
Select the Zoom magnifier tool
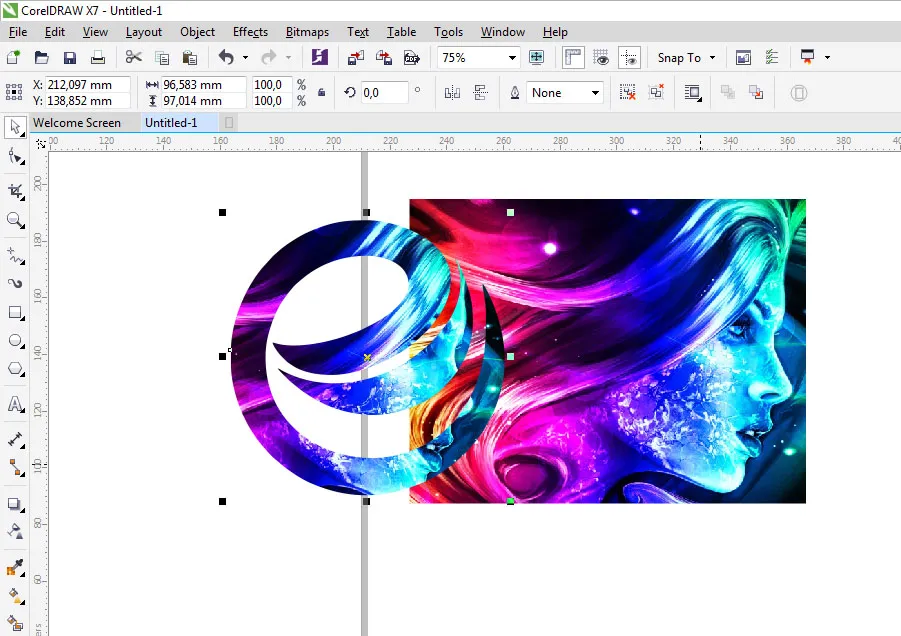coord(15,220)
